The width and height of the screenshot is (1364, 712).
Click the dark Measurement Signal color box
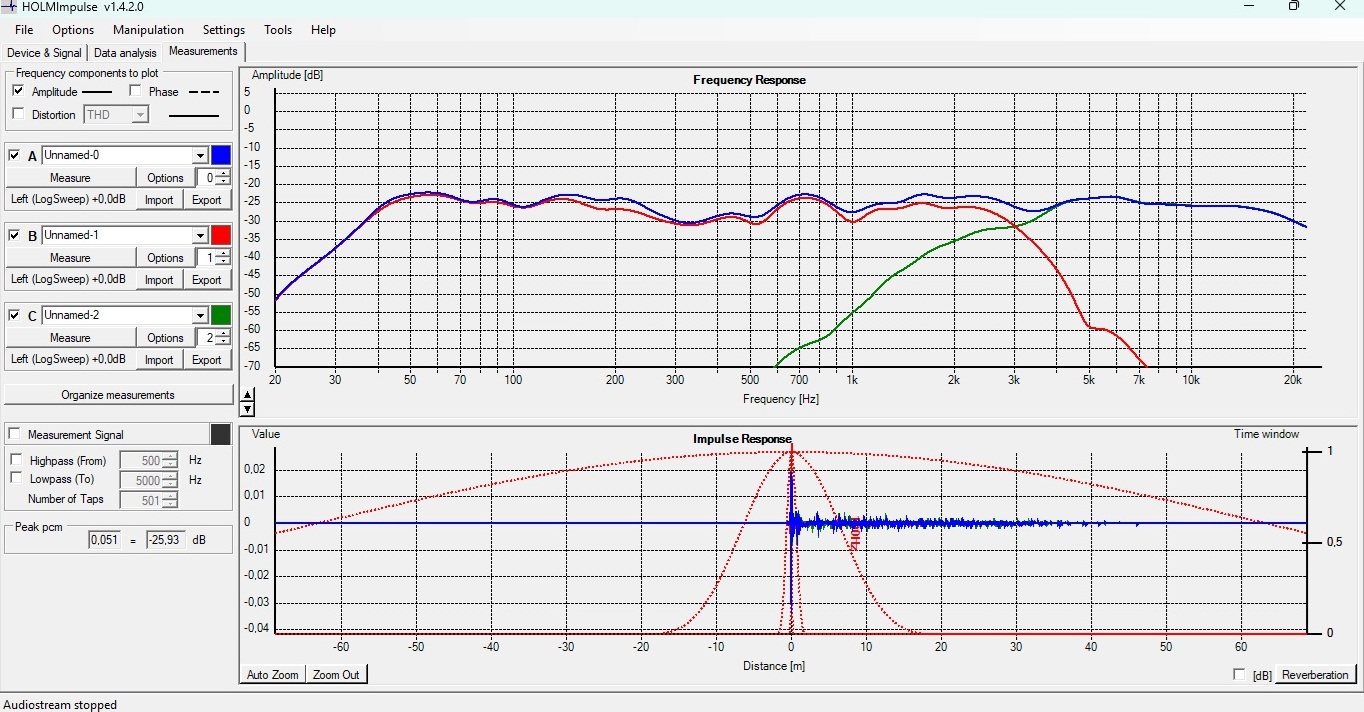[221, 434]
